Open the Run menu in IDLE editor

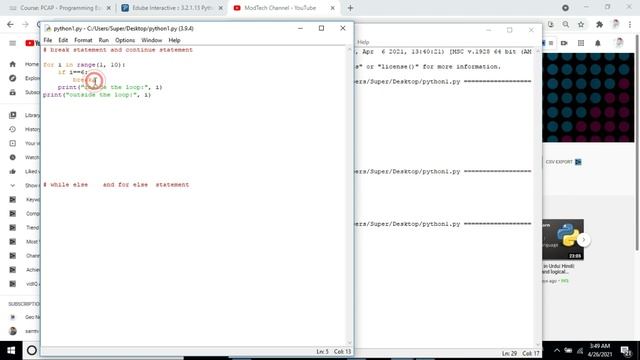tap(104, 40)
